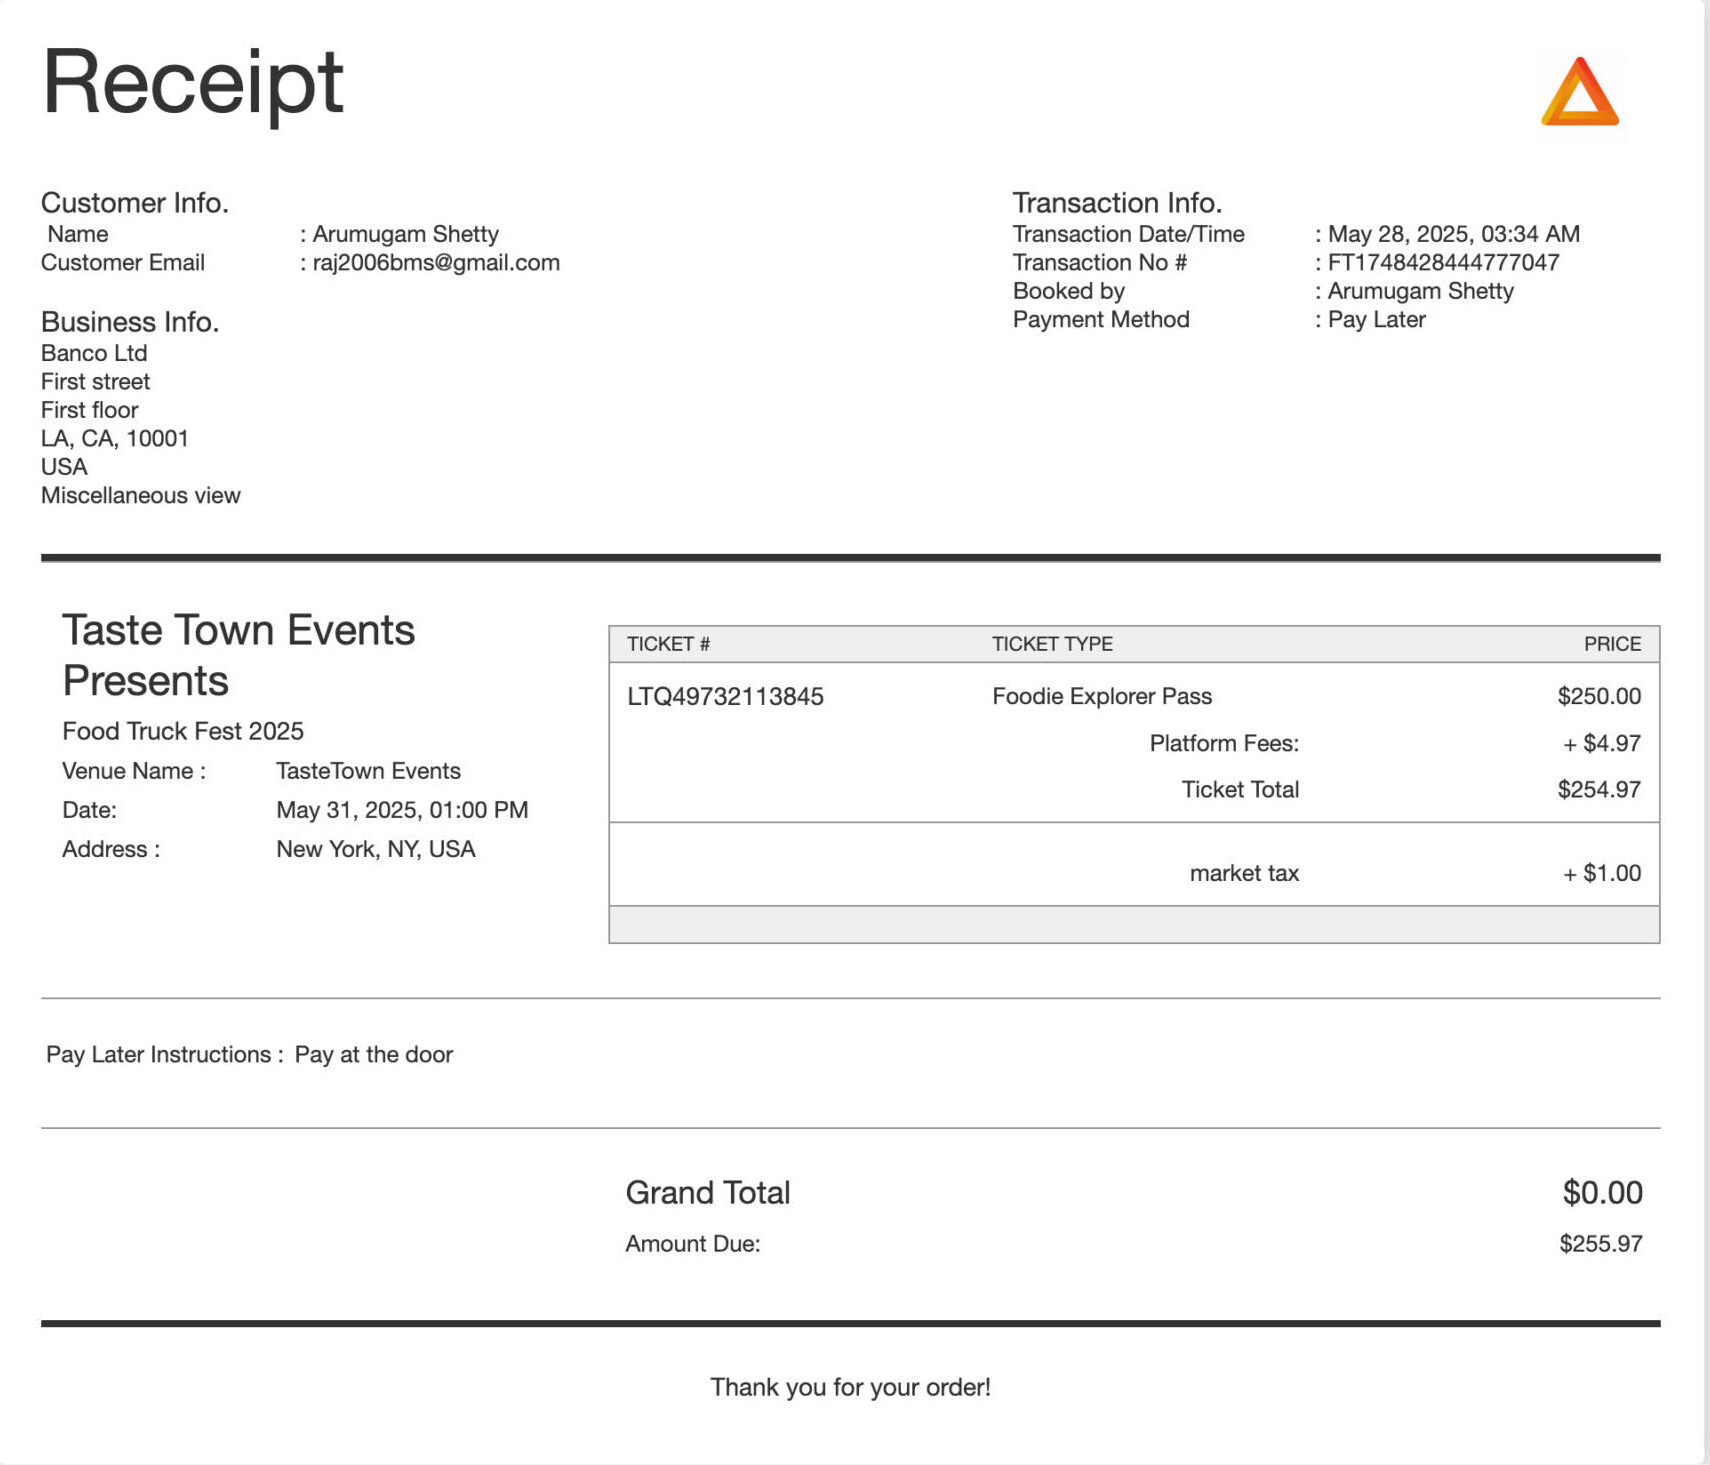Viewport: 1710px width, 1465px height.
Task: Click the orange triangle logo
Action: 1579,92
